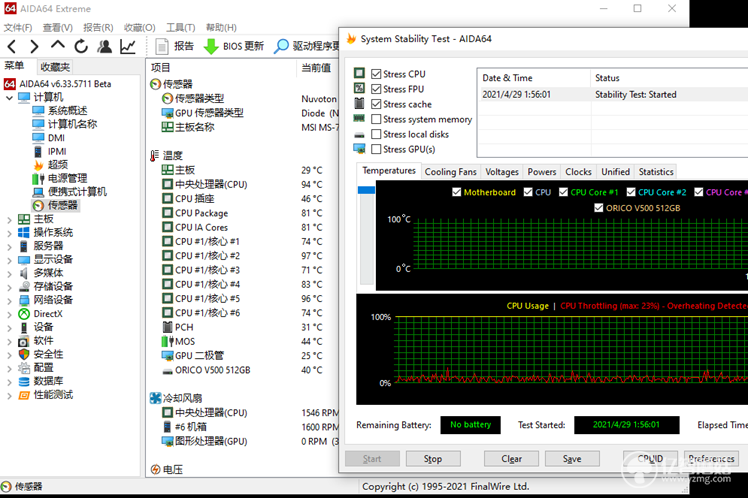Click the up-level arrow toolbar icon
This screenshot has width=748, height=498.
[x=58, y=45]
